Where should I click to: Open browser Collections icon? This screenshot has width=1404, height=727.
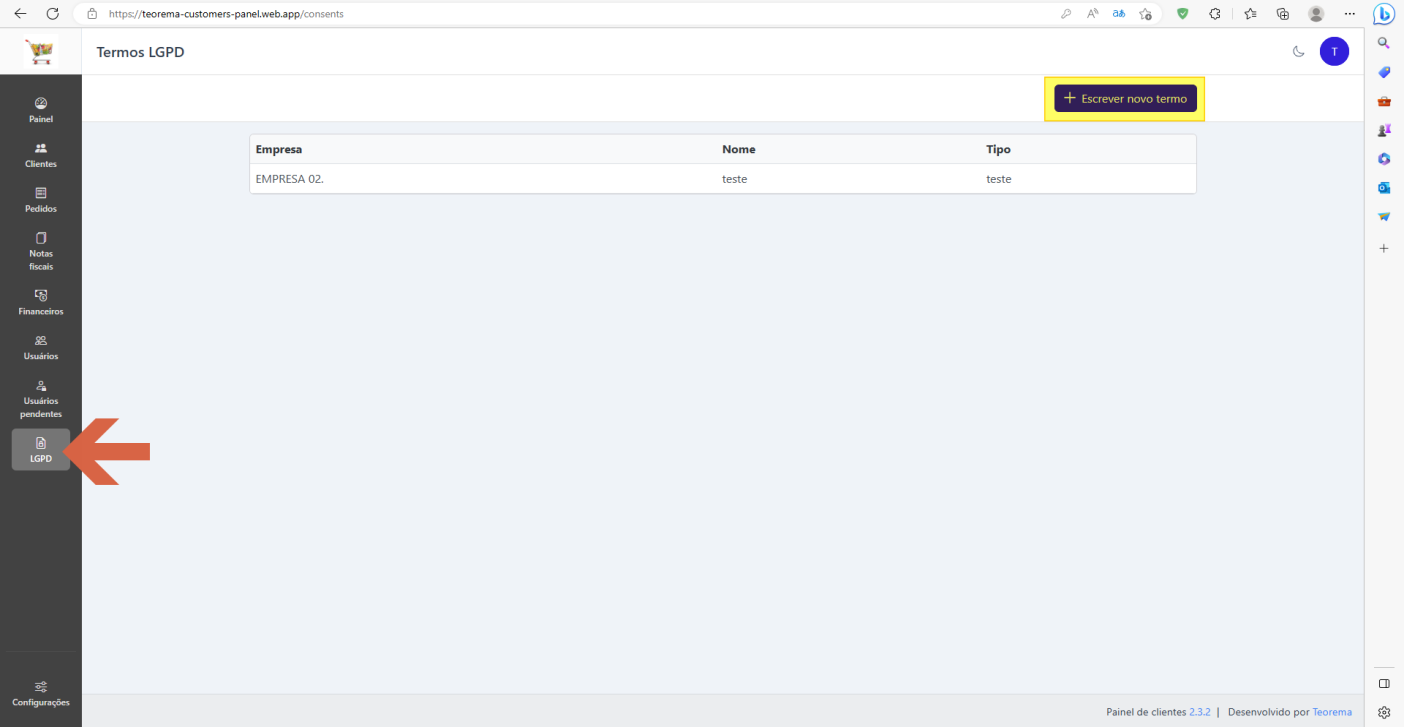[1283, 14]
